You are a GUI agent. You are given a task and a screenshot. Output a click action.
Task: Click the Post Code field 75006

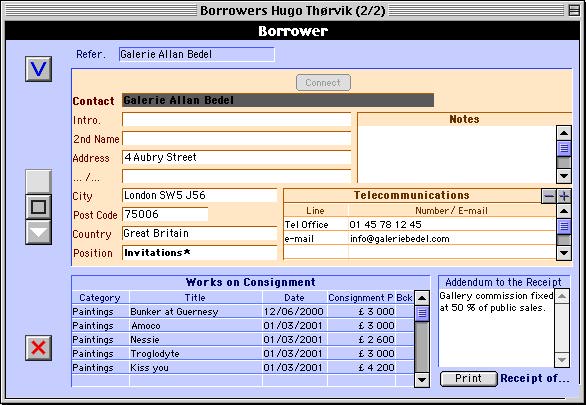pyautogui.click(x=165, y=214)
